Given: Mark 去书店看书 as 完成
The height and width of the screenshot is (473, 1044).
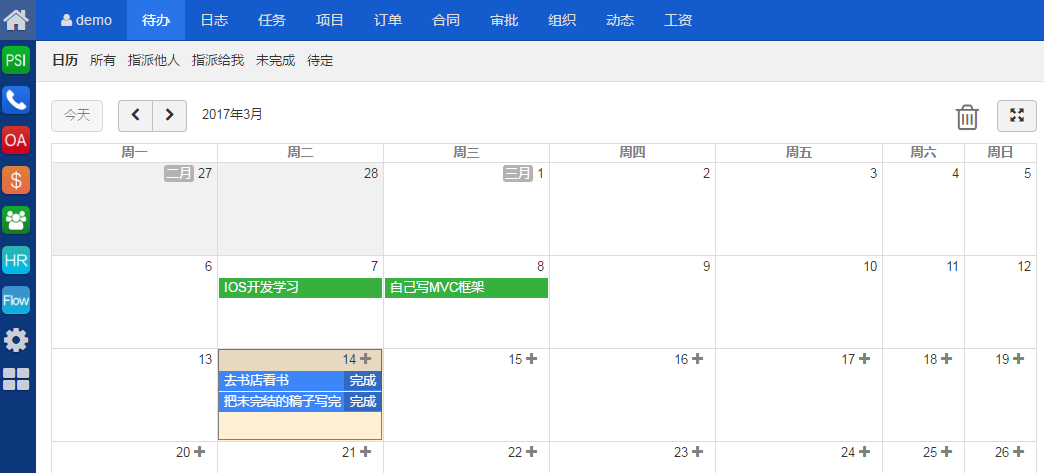Looking at the screenshot, I should pos(363,381).
